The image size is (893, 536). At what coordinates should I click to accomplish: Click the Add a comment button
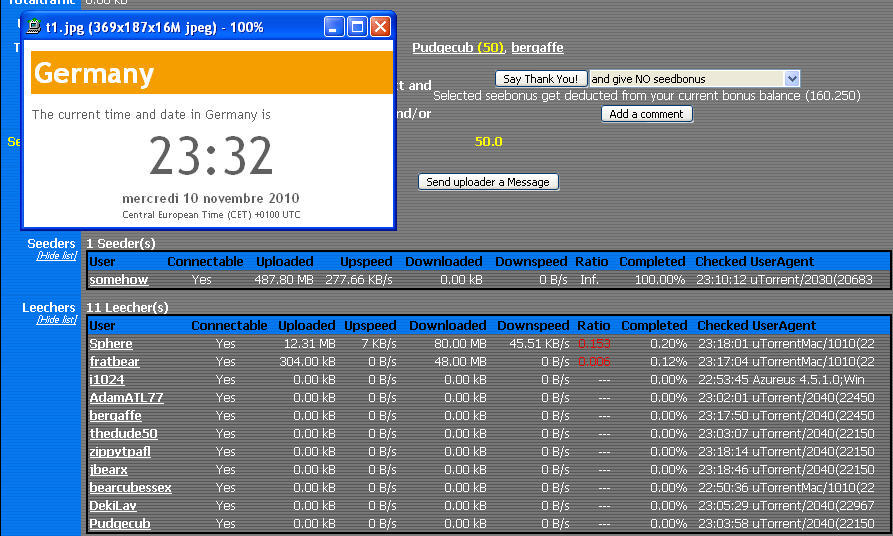click(x=646, y=114)
